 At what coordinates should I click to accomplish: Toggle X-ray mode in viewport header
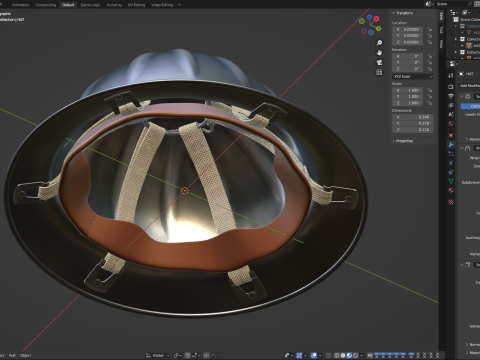(x=328, y=355)
